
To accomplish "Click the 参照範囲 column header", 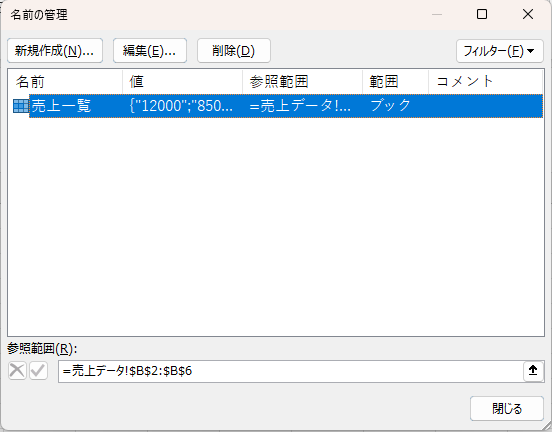I will (302, 82).
